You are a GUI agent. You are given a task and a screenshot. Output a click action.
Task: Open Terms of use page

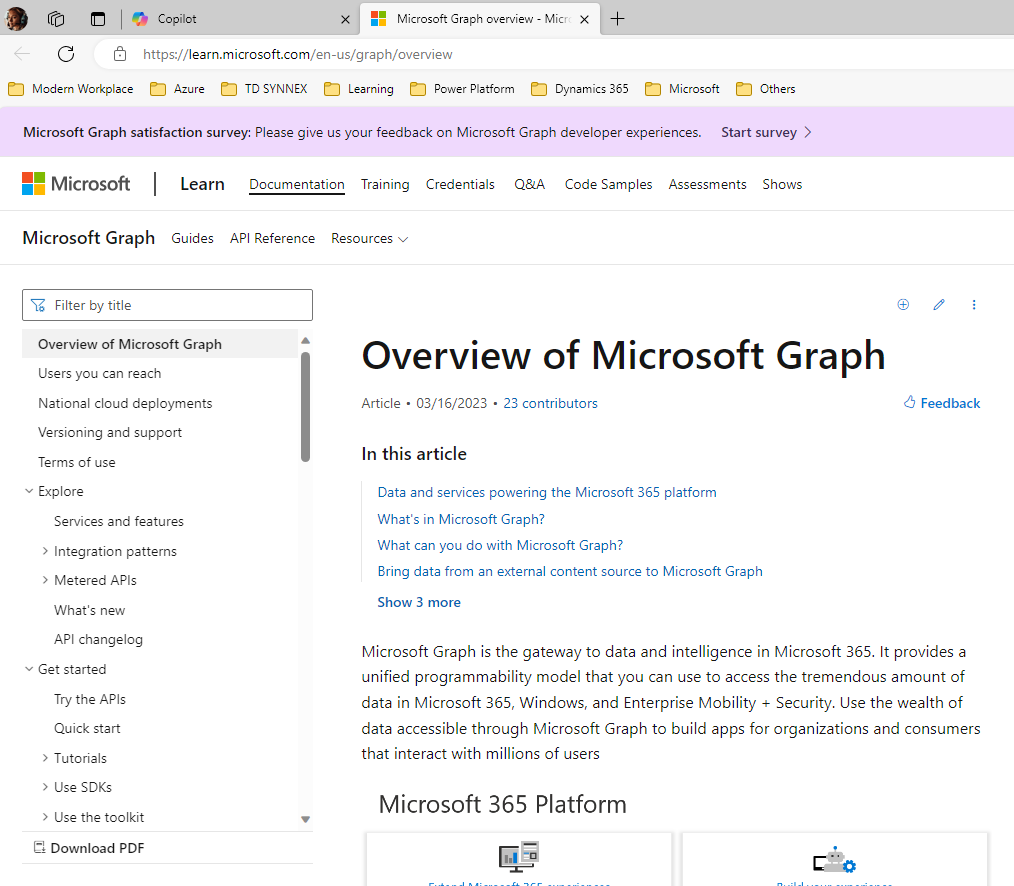[x=76, y=462]
